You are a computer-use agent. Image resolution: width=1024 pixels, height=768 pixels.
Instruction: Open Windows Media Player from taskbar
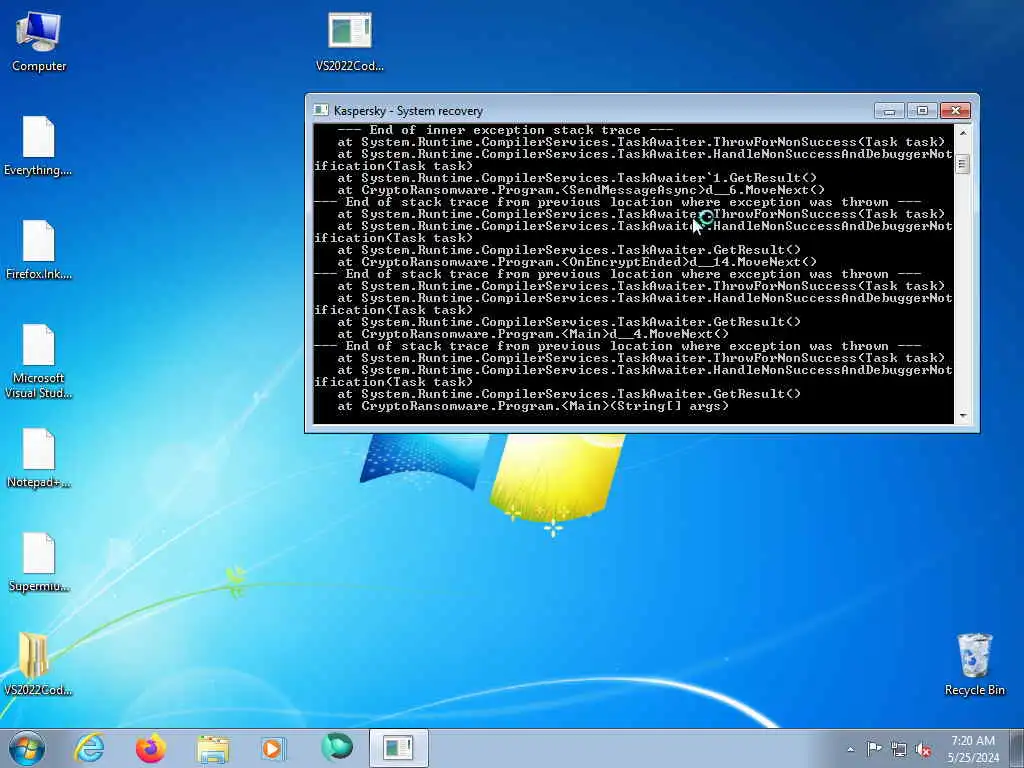[274, 748]
